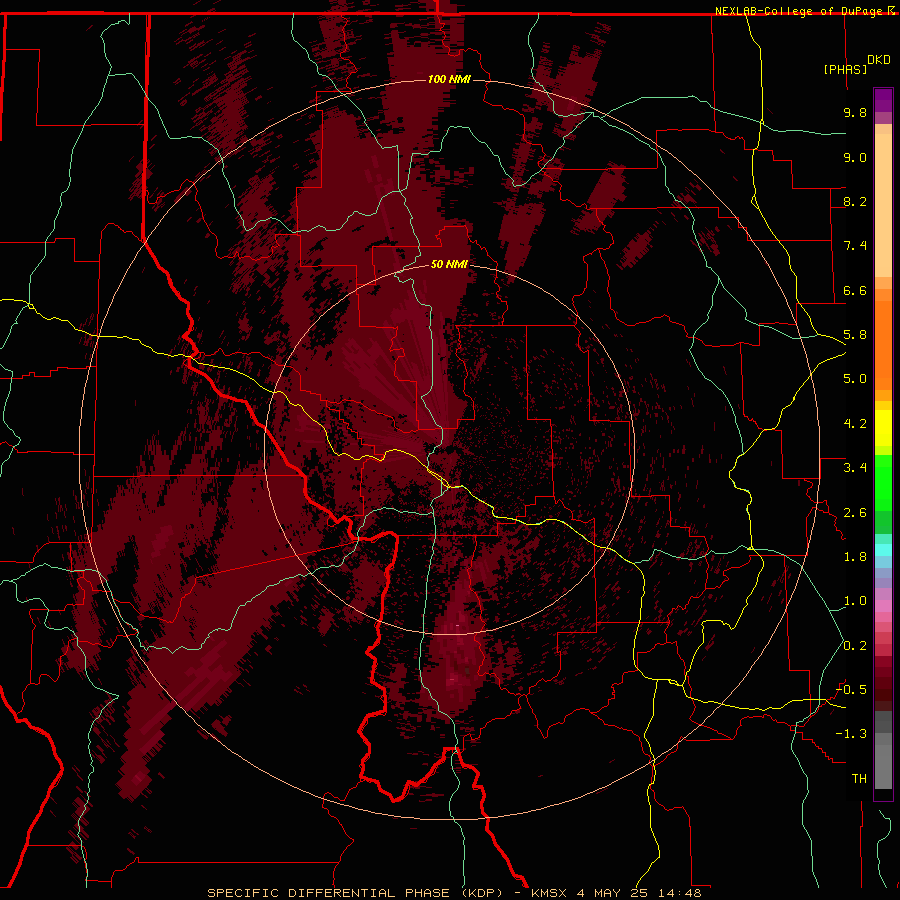
Task: Click the cyan segment of the color bar
Action: [883, 550]
